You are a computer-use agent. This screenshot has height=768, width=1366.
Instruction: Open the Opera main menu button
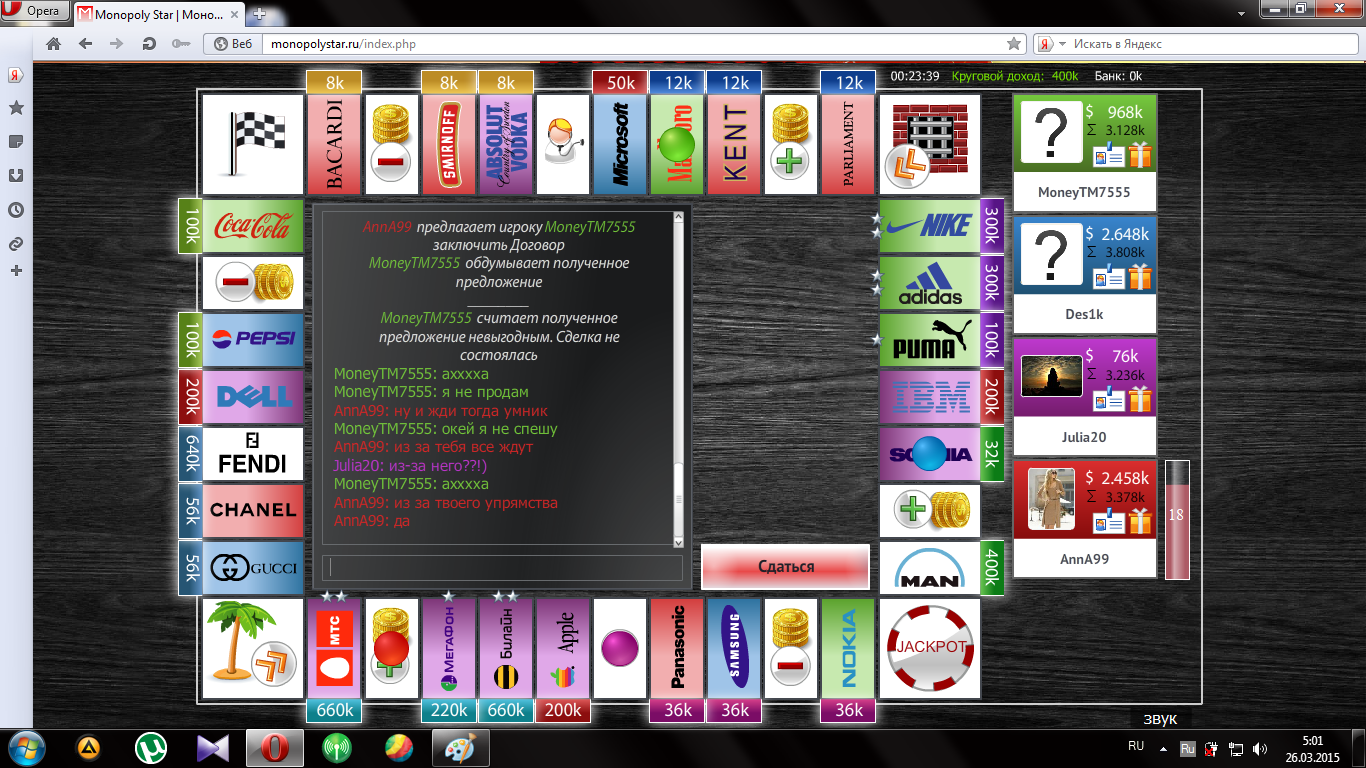[35, 11]
